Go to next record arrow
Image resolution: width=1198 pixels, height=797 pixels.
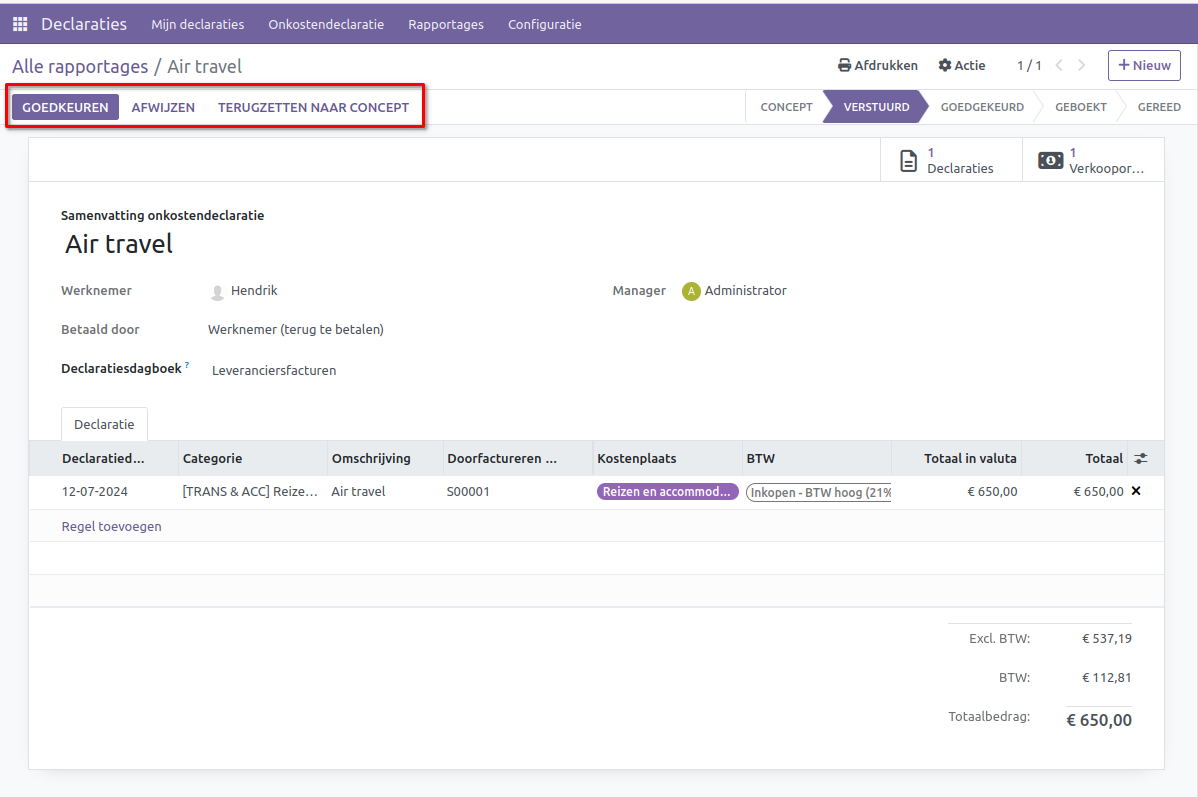point(1082,66)
